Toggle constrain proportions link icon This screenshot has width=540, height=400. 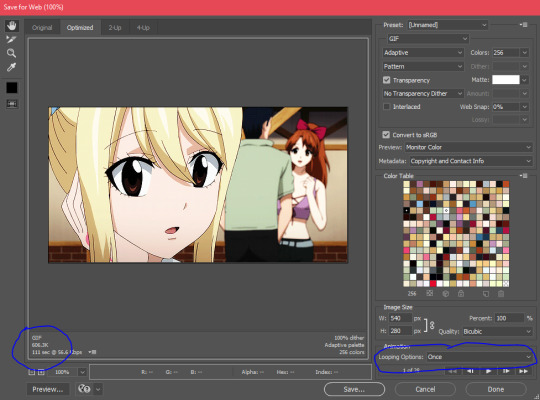pos(432,325)
